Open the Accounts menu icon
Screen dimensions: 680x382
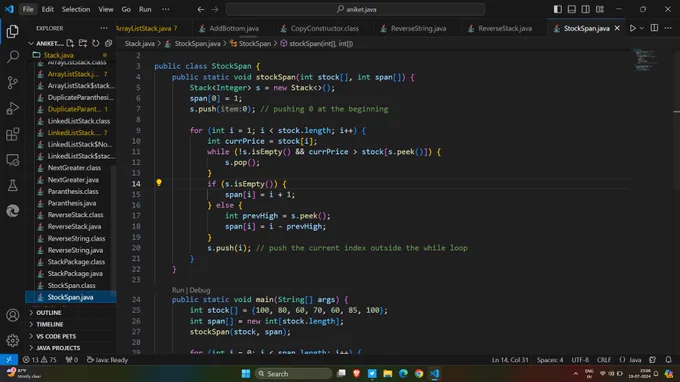coord(13,315)
